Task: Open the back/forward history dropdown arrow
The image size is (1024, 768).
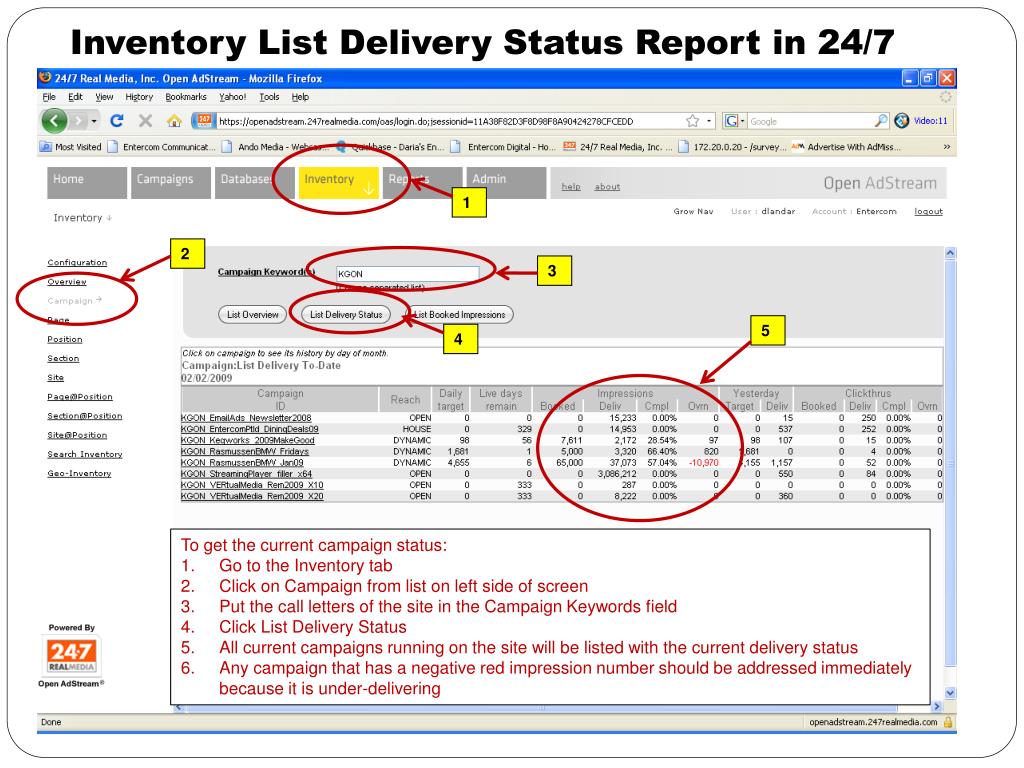Action: 94,121
